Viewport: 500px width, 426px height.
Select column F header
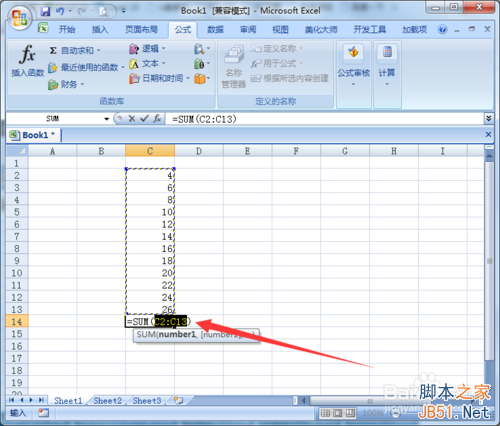click(x=296, y=151)
